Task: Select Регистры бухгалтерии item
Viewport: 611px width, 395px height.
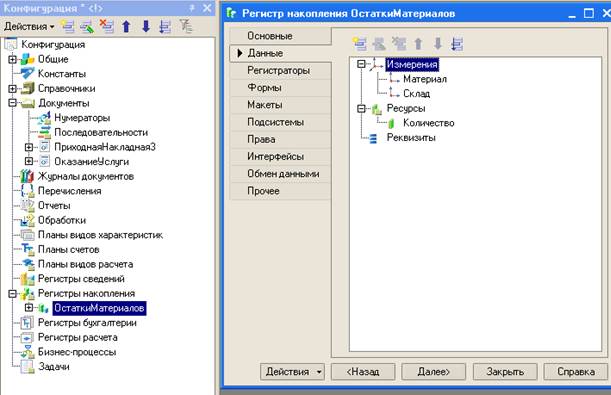Action: click(x=87, y=323)
